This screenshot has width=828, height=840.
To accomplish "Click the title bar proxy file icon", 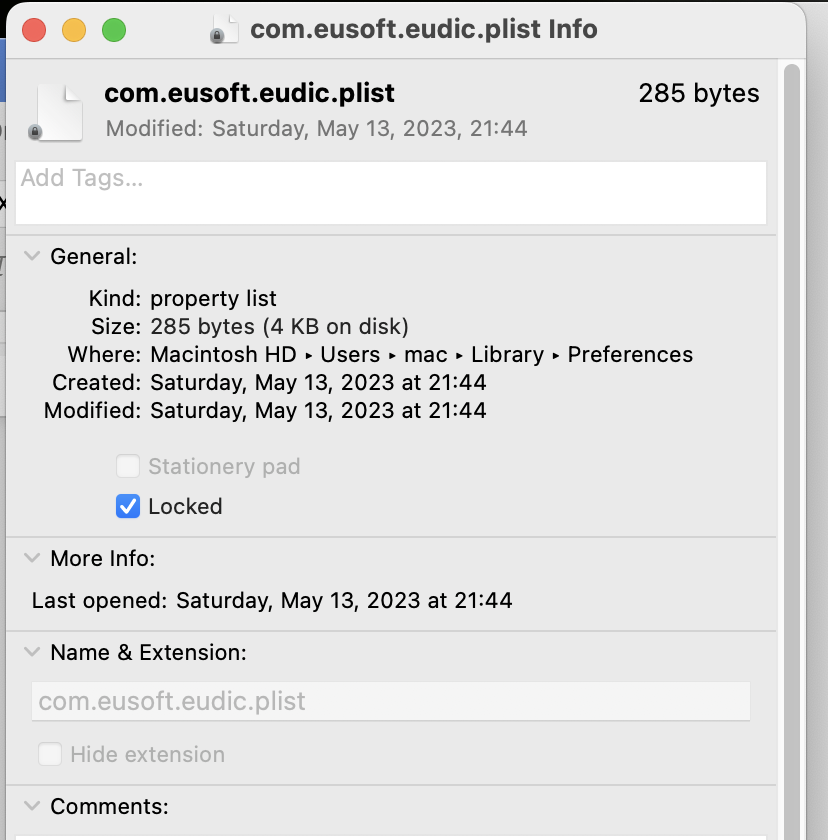I will click(x=225, y=29).
